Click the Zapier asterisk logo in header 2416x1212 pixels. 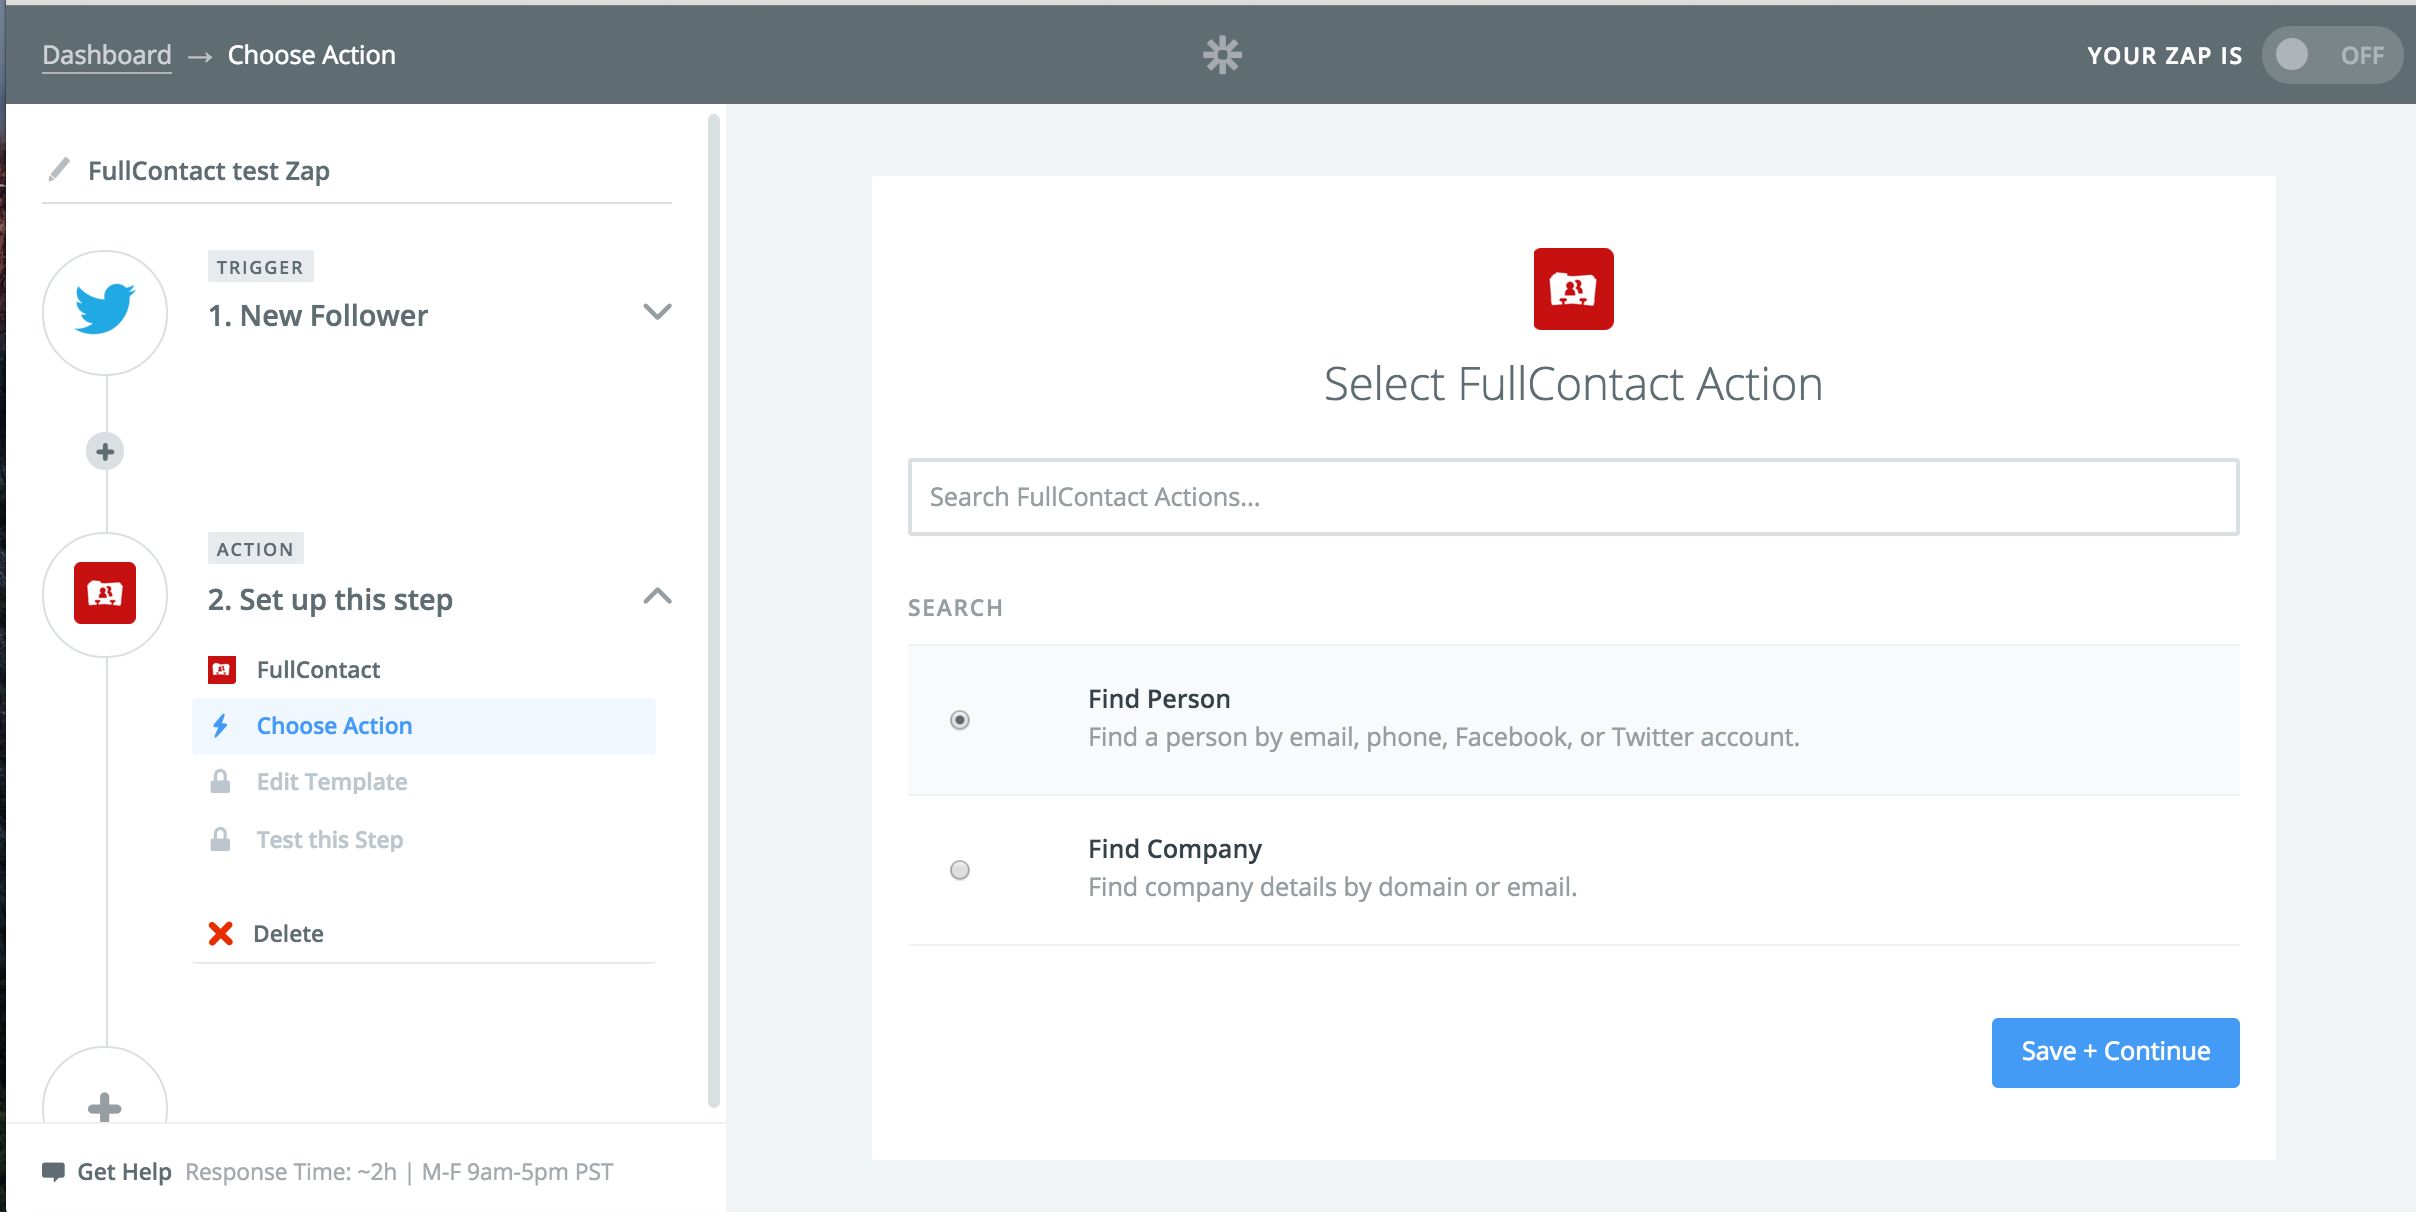click(x=1222, y=55)
